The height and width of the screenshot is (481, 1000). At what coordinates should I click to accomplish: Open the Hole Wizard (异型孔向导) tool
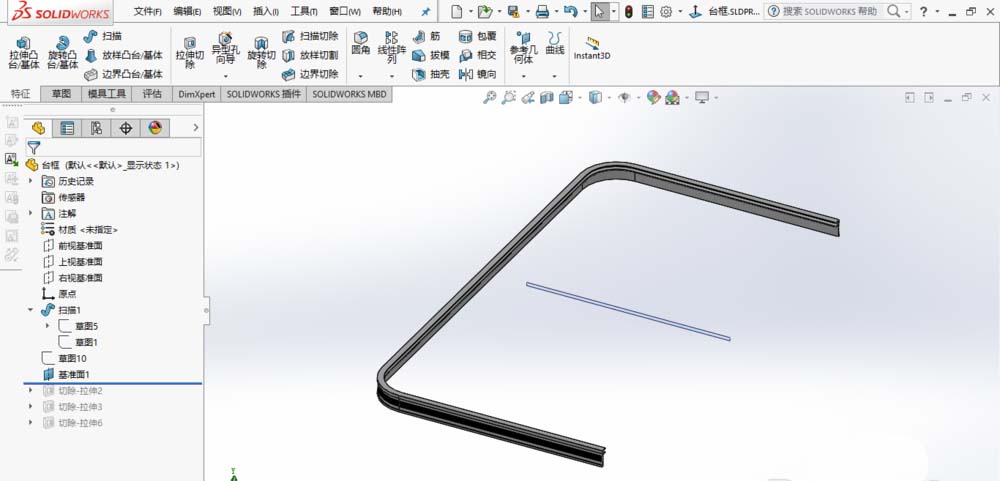[224, 48]
